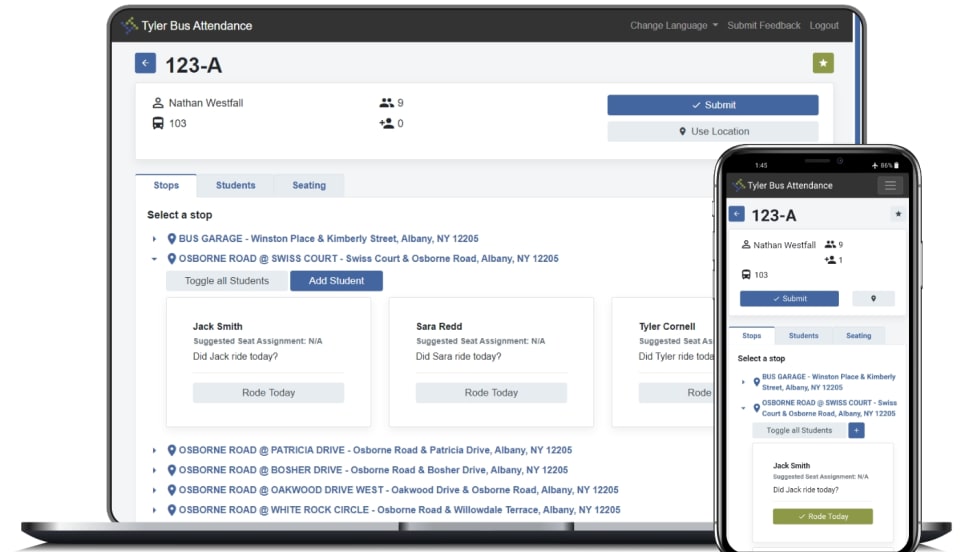The height and width of the screenshot is (552, 980).
Task: Collapse the OSBORNE ROAD @ SWISS COURT stop
Action: point(154,259)
